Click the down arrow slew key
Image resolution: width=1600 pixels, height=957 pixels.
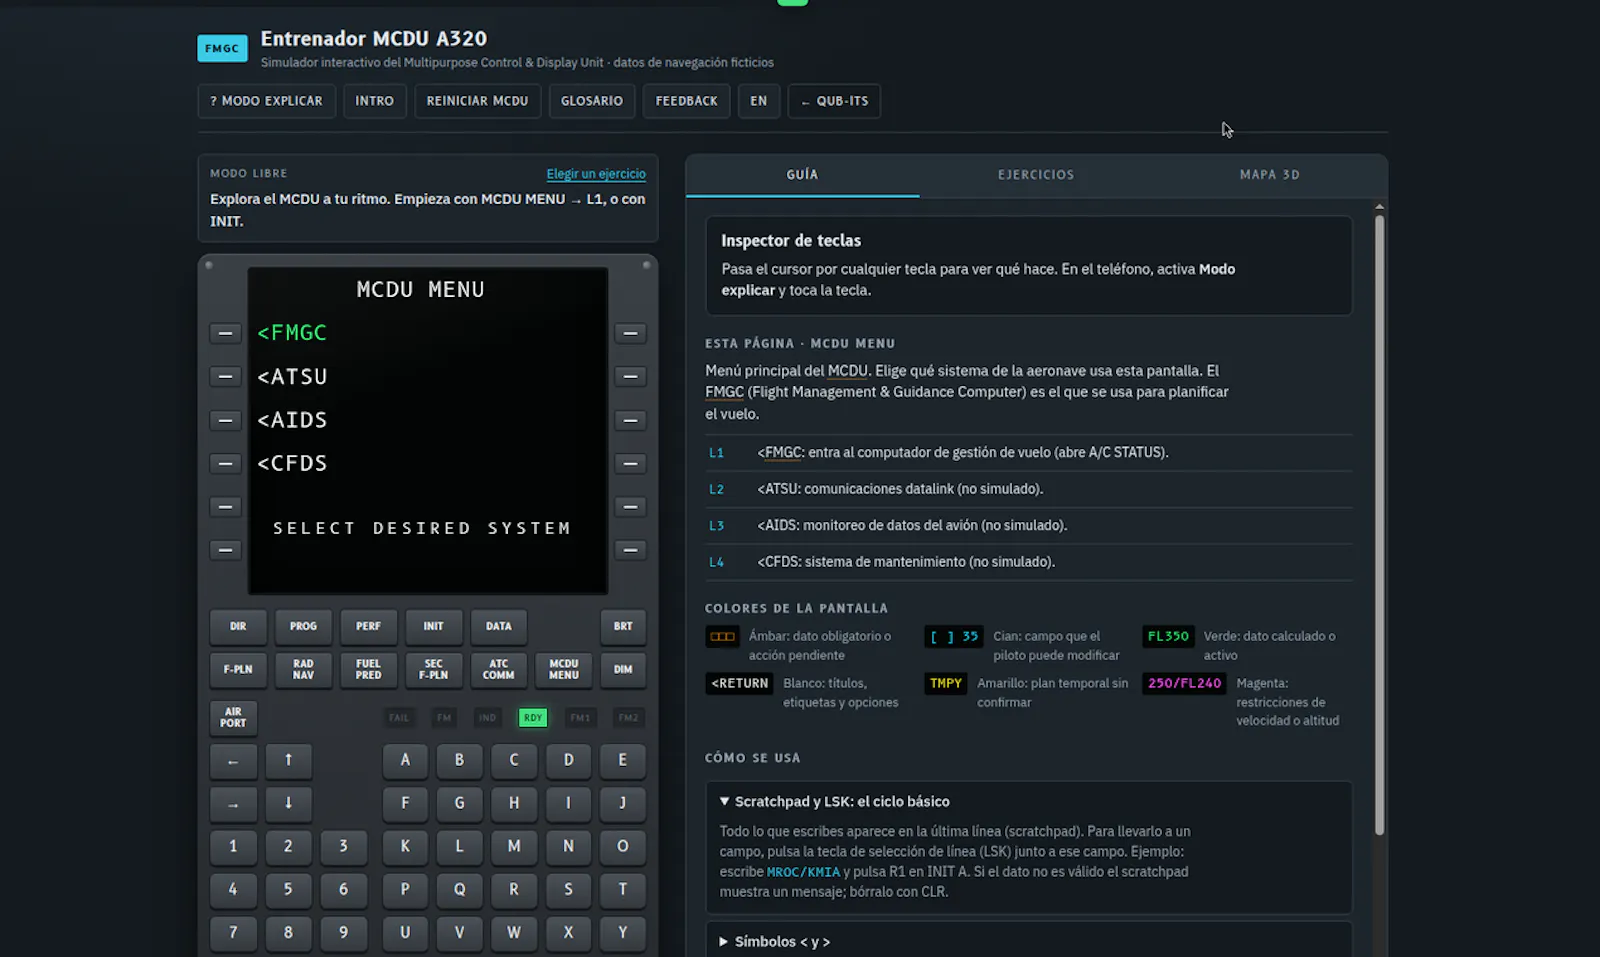[x=288, y=803]
